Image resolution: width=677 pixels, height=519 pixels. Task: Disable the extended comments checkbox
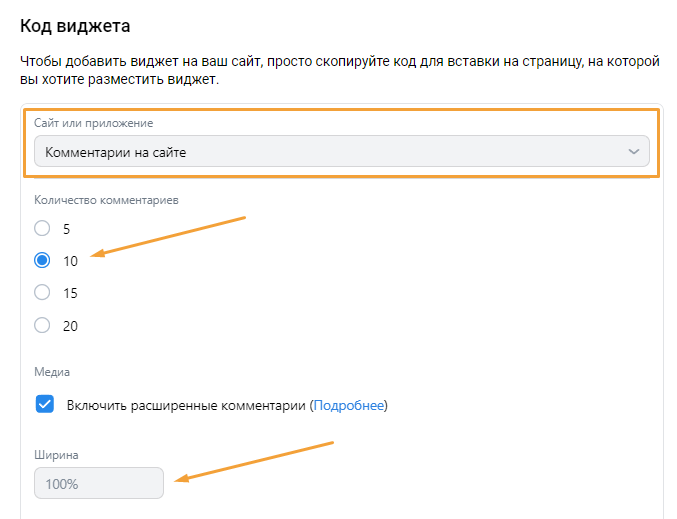(x=44, y=404)
